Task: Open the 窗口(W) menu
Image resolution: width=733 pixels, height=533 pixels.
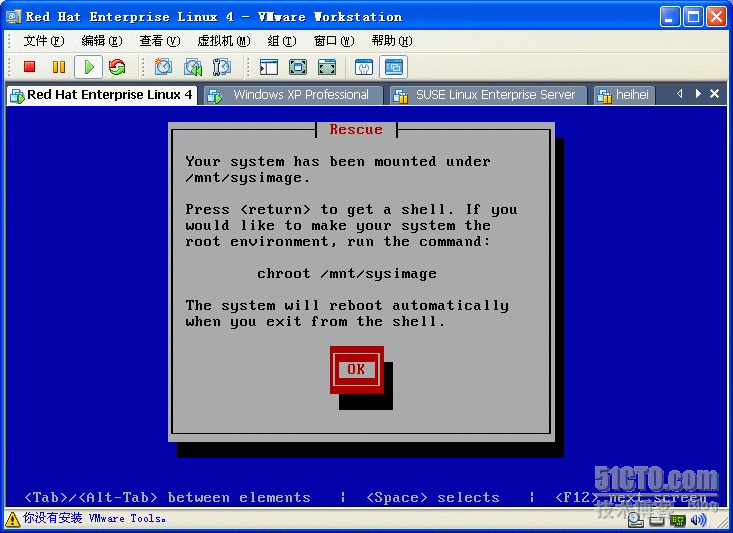Action: [334, 41]
